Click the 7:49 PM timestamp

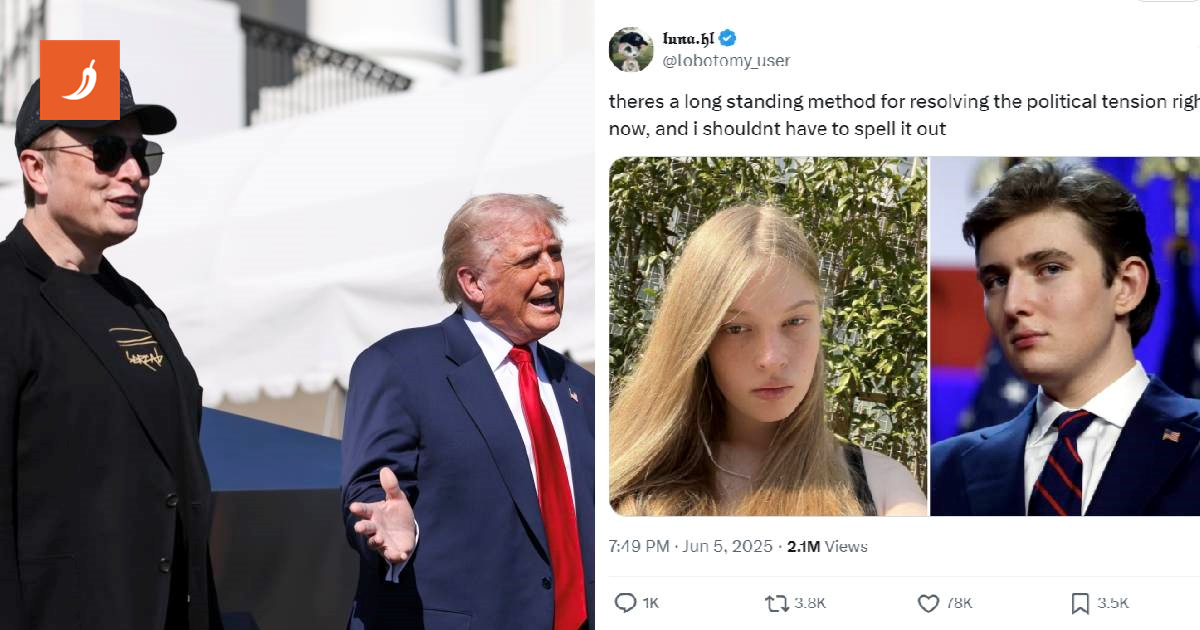click(639, 546)
